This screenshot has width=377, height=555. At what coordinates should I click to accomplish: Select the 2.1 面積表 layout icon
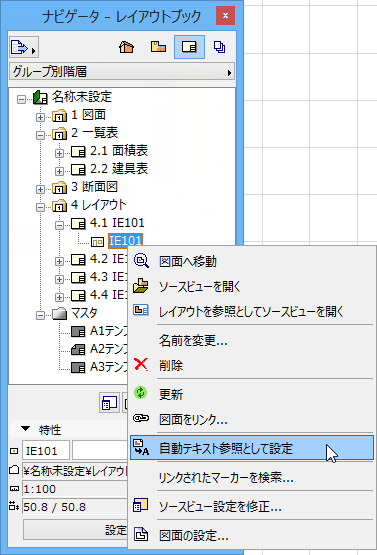[78, 152]
